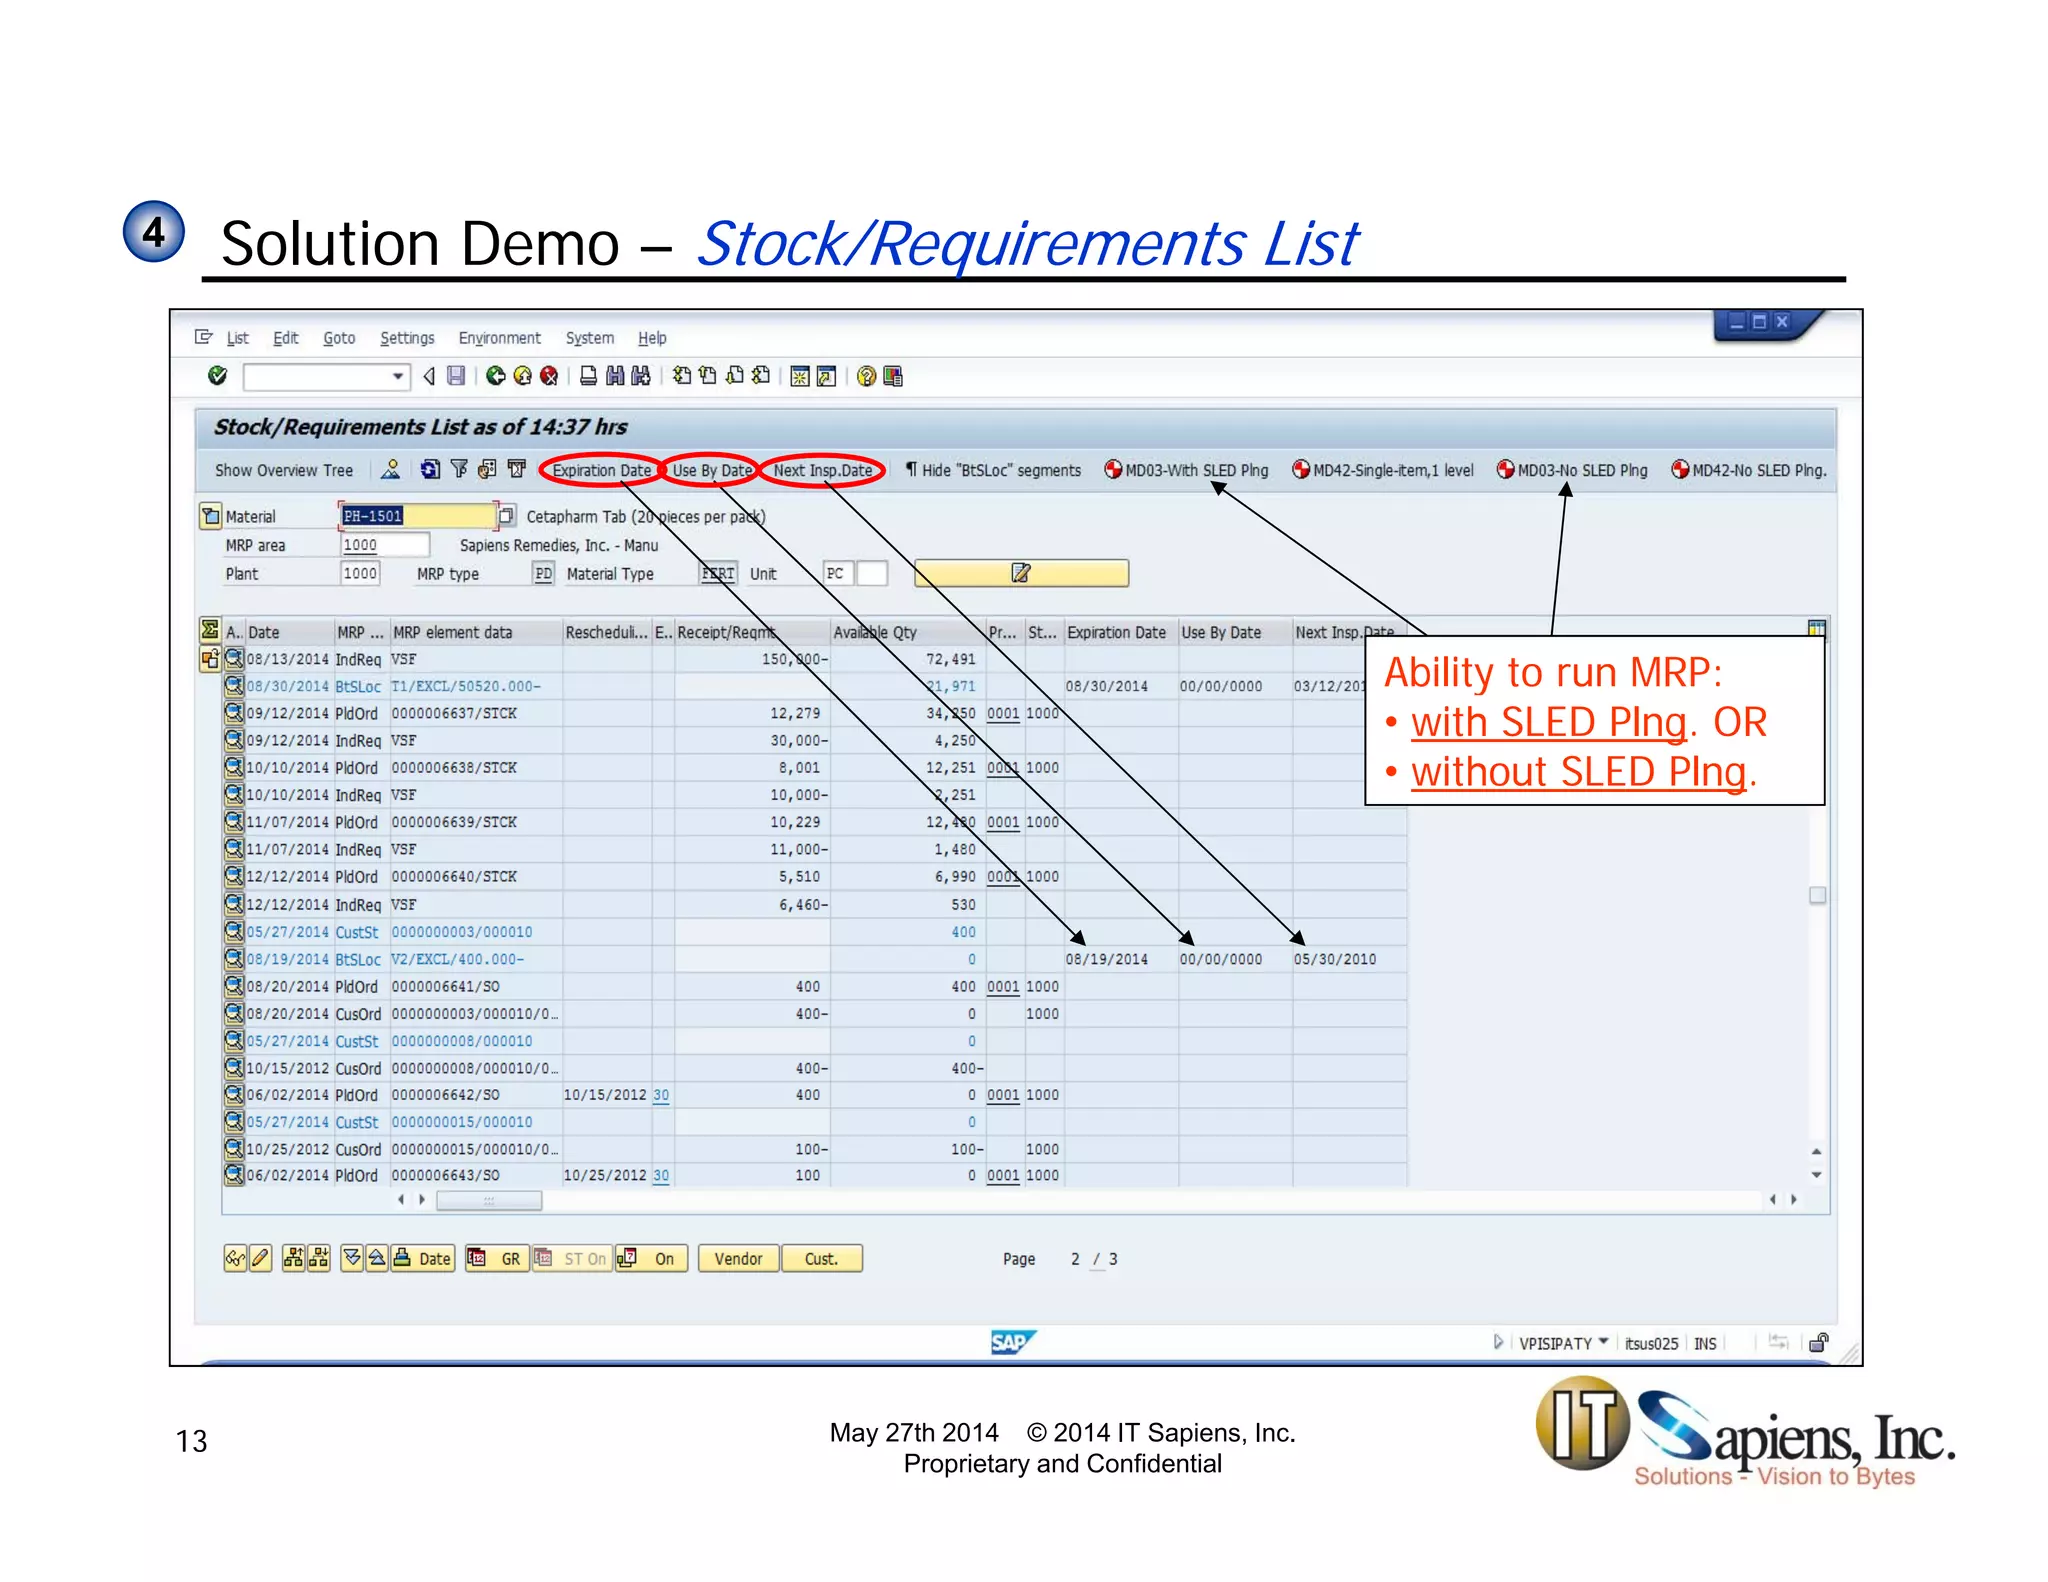Click the GR button
Screen dimensions: 2048x1582
coord(497,1259)
